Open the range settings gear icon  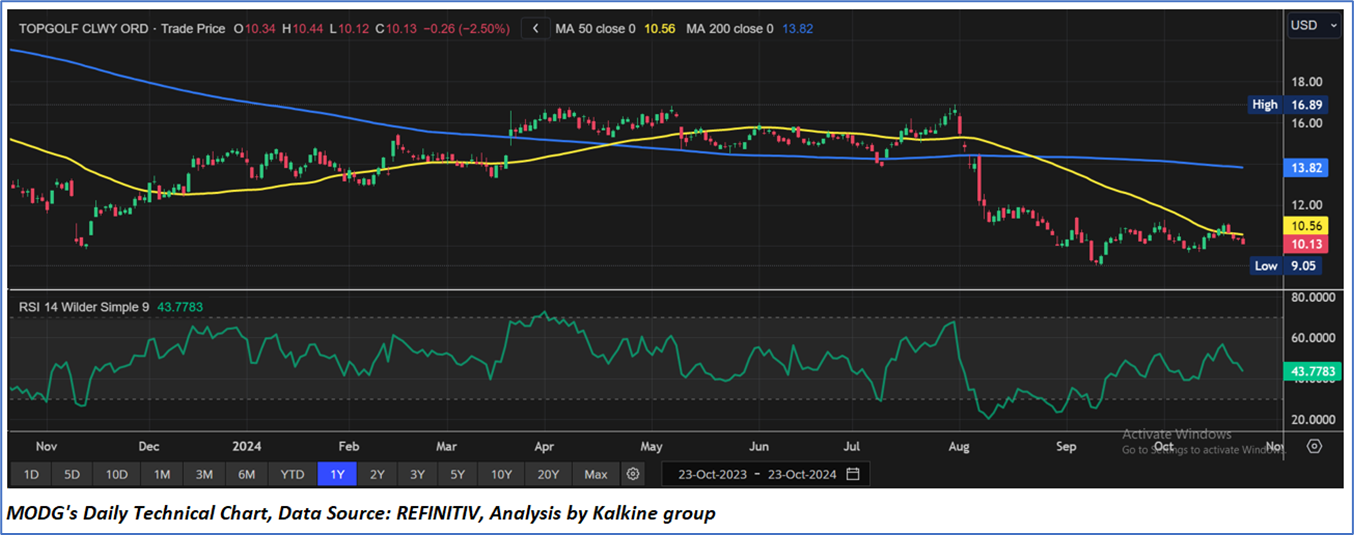click(x=632, y=473)
